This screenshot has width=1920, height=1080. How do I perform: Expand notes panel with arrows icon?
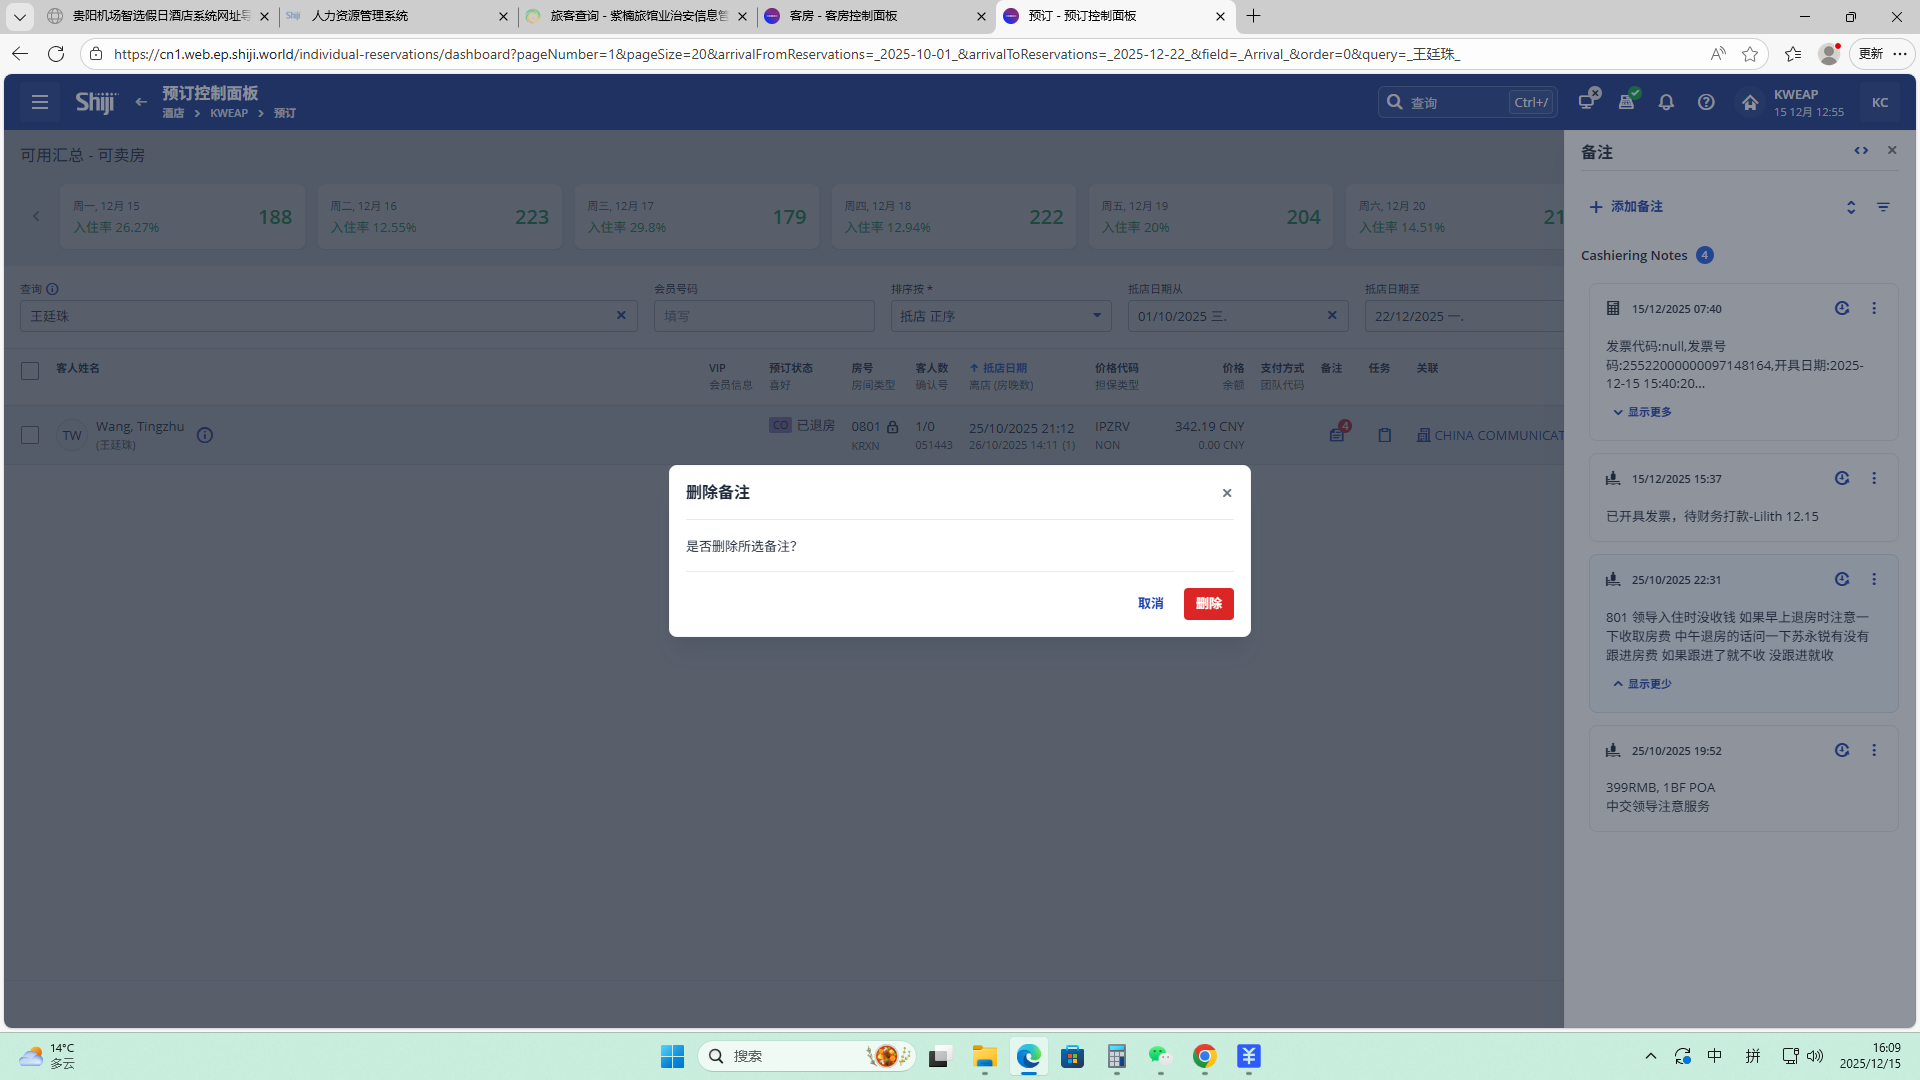pos(1861,151)
